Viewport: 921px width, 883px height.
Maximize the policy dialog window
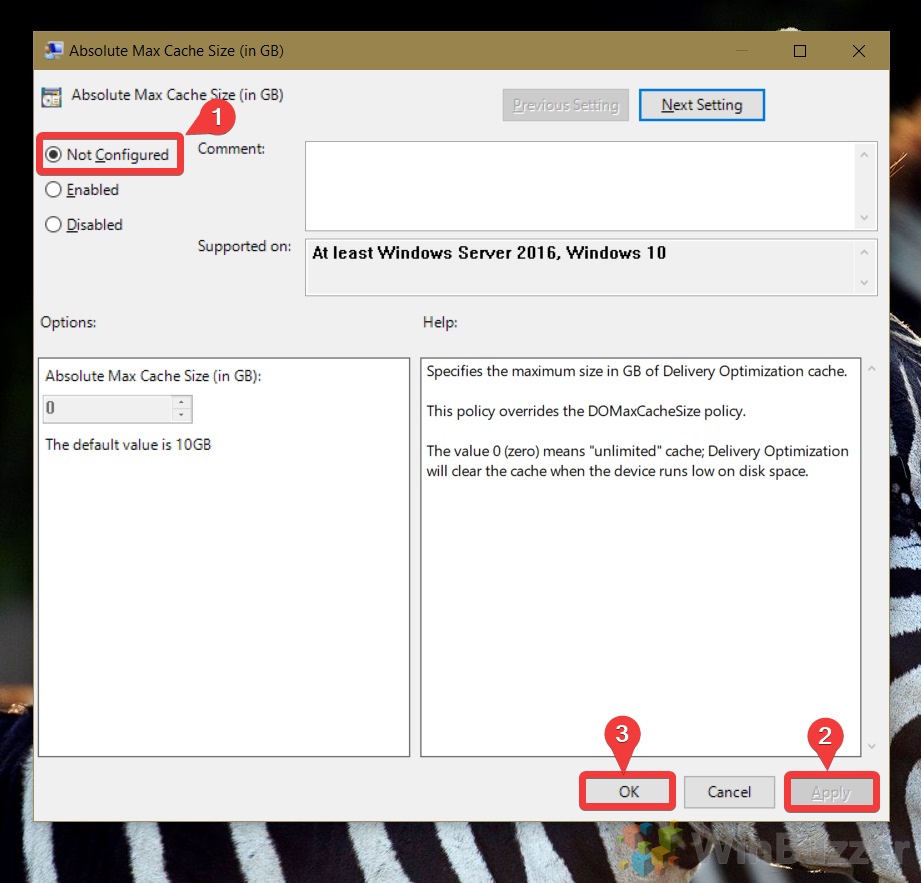click(x=799, y=51)
